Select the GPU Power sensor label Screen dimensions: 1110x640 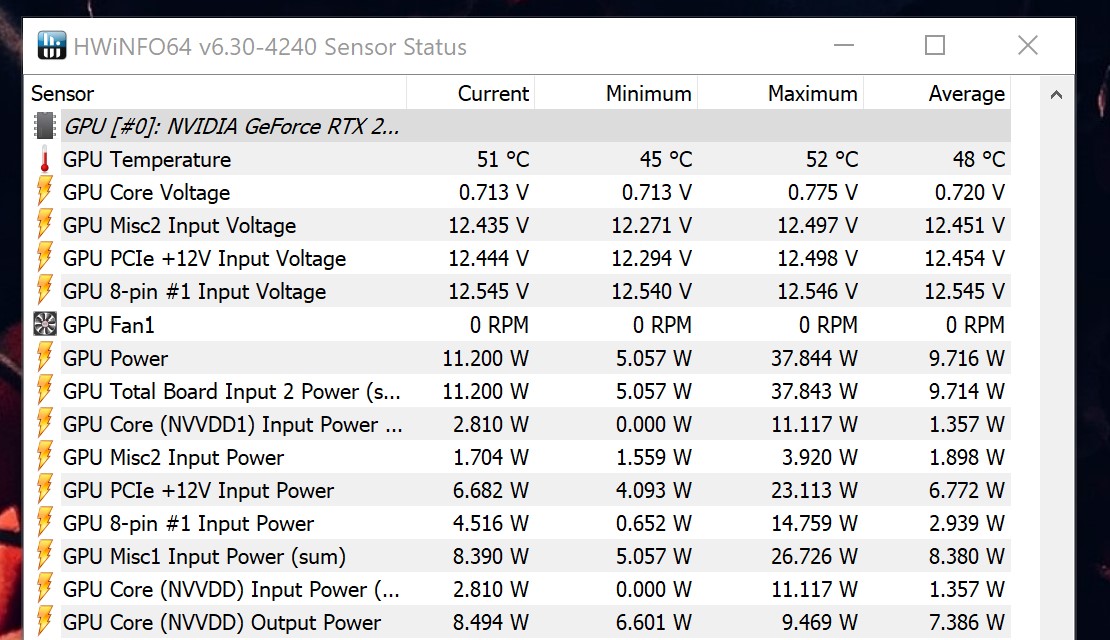(x=115, y=358)
